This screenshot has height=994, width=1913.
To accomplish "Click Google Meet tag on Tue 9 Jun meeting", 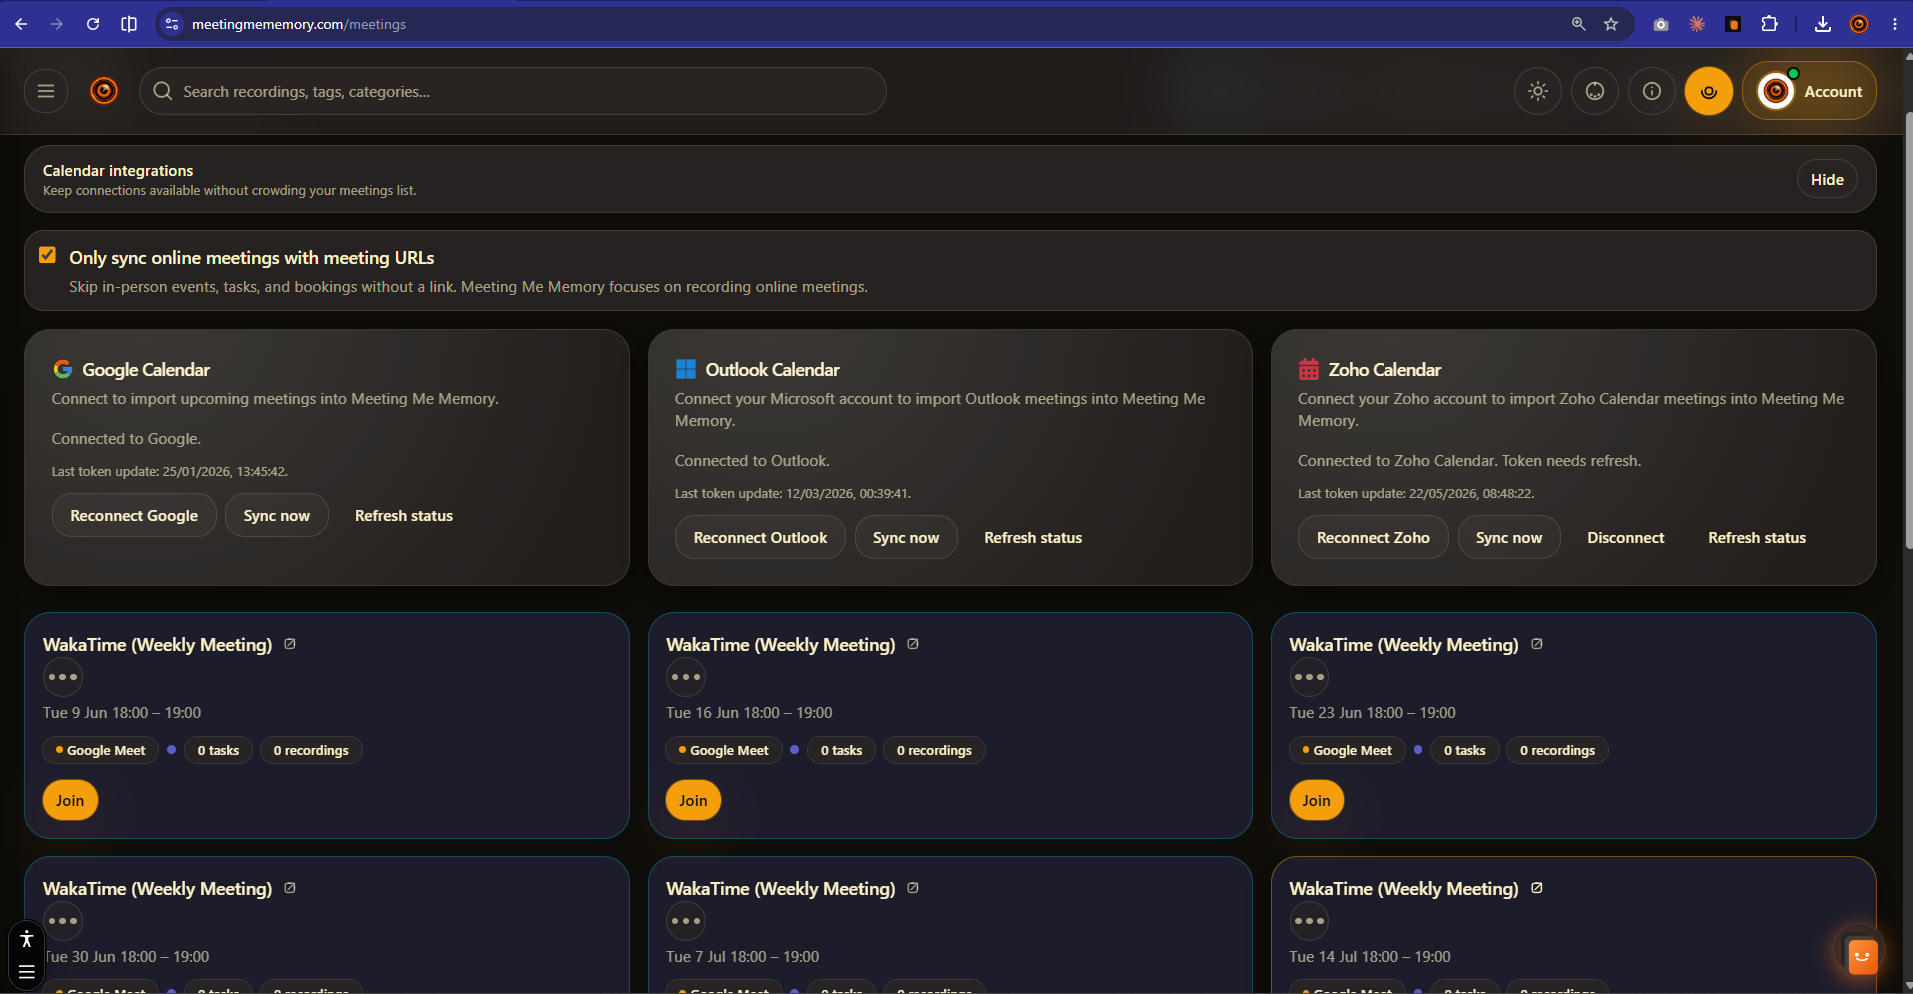I will click(x=100, y=750).
